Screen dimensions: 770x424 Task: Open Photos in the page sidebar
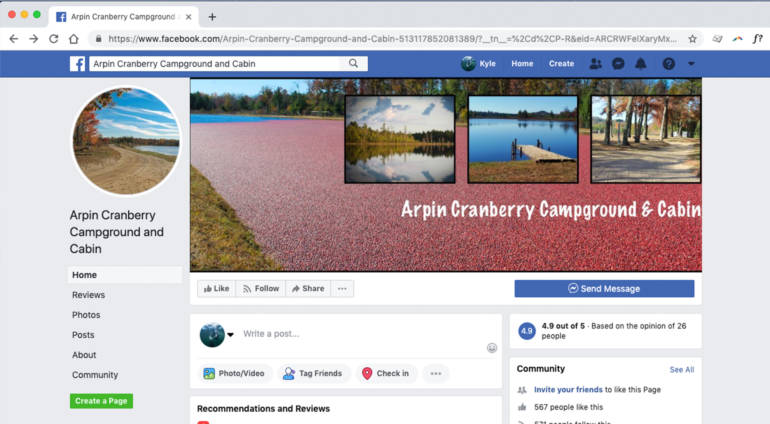(86, 315)
